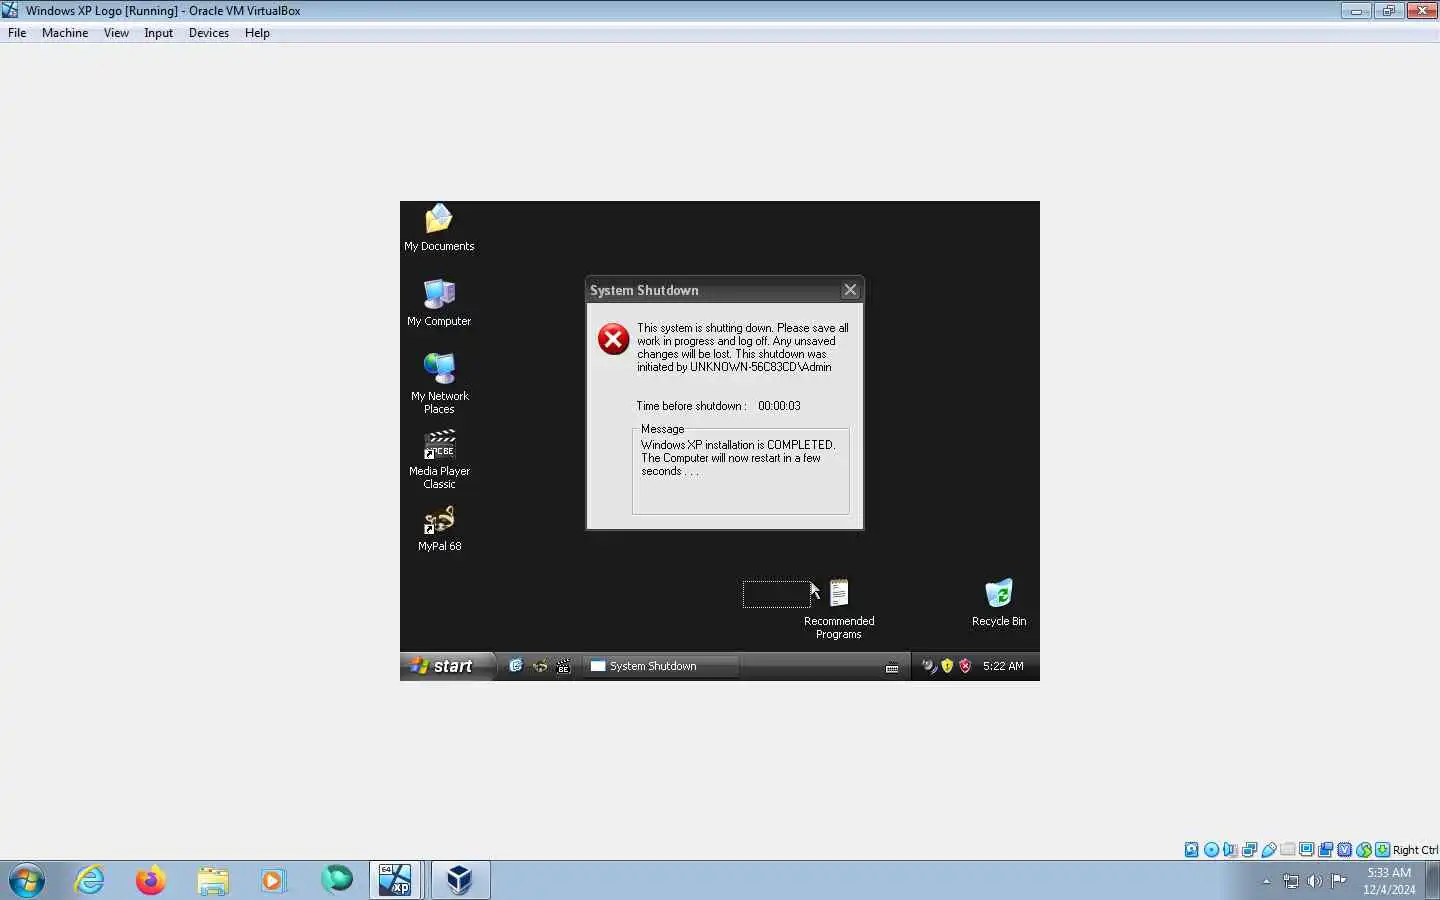Click VirtualBox audio indicator
Viewport: 1440px width, 900px height.
pos(1230,850)
